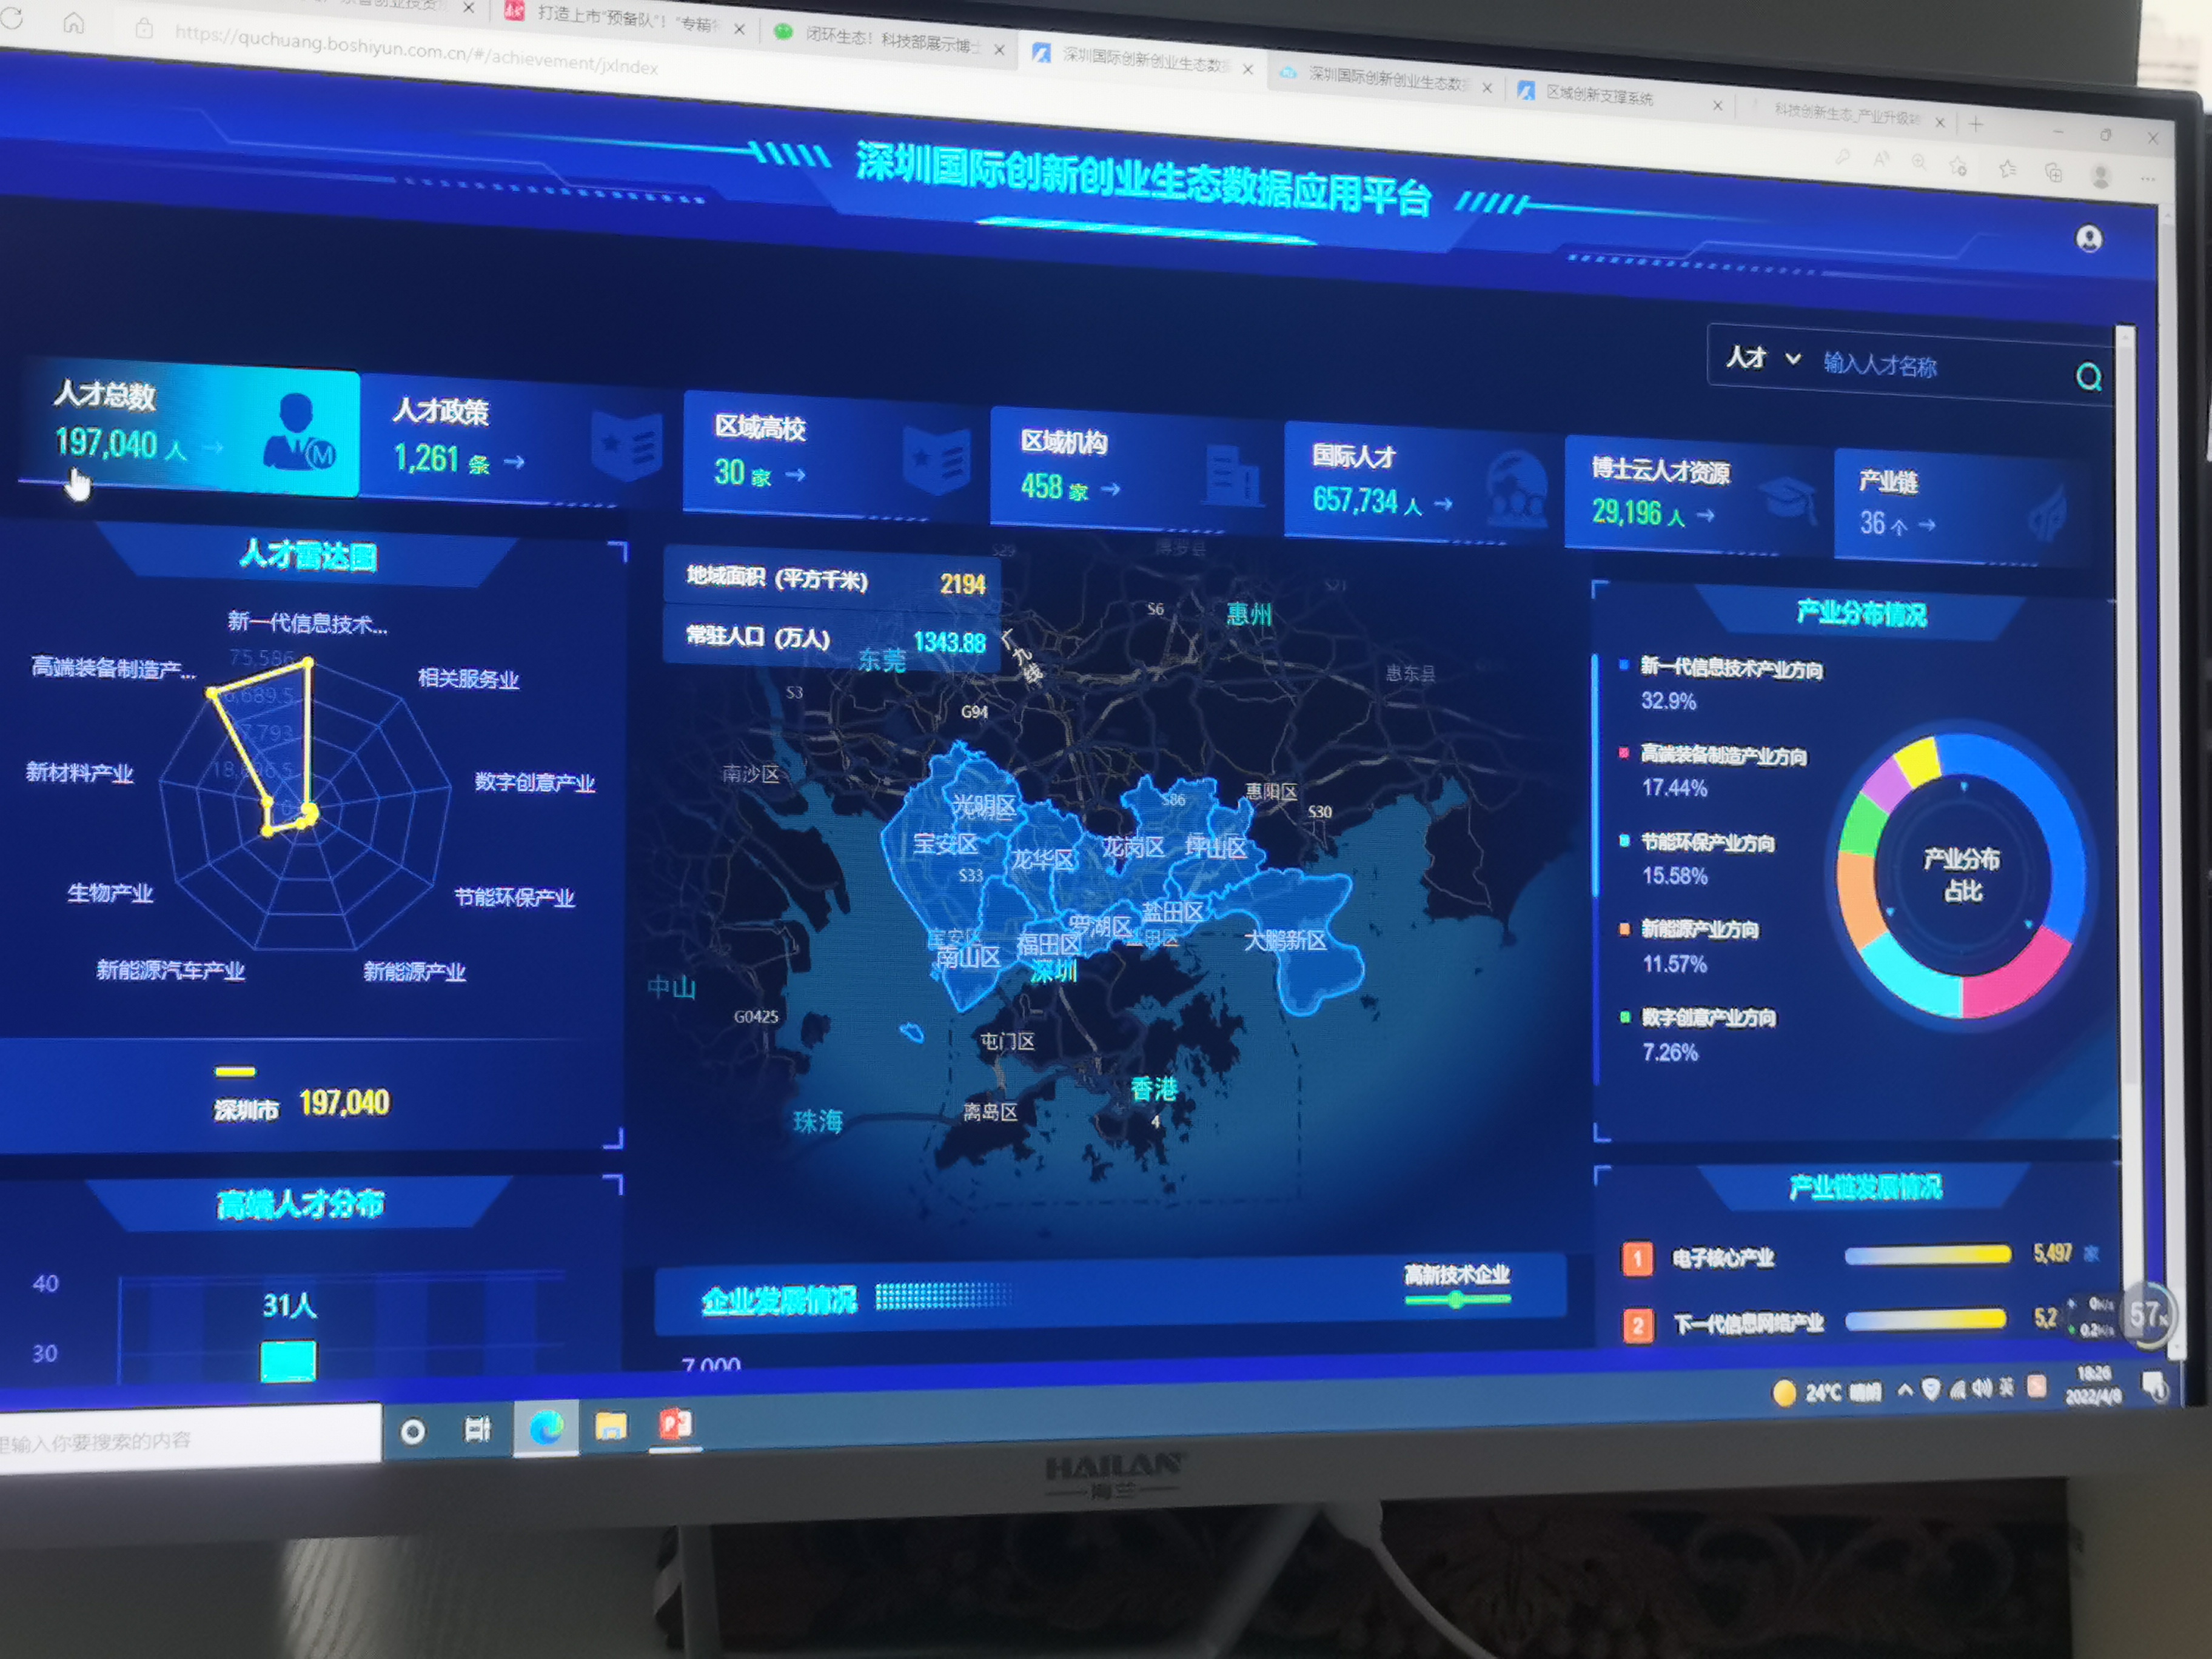Select 大鹏新区 on the Shenzhen map
This screenshot has height=1659, width=2212.
[x=1285, y=940]
